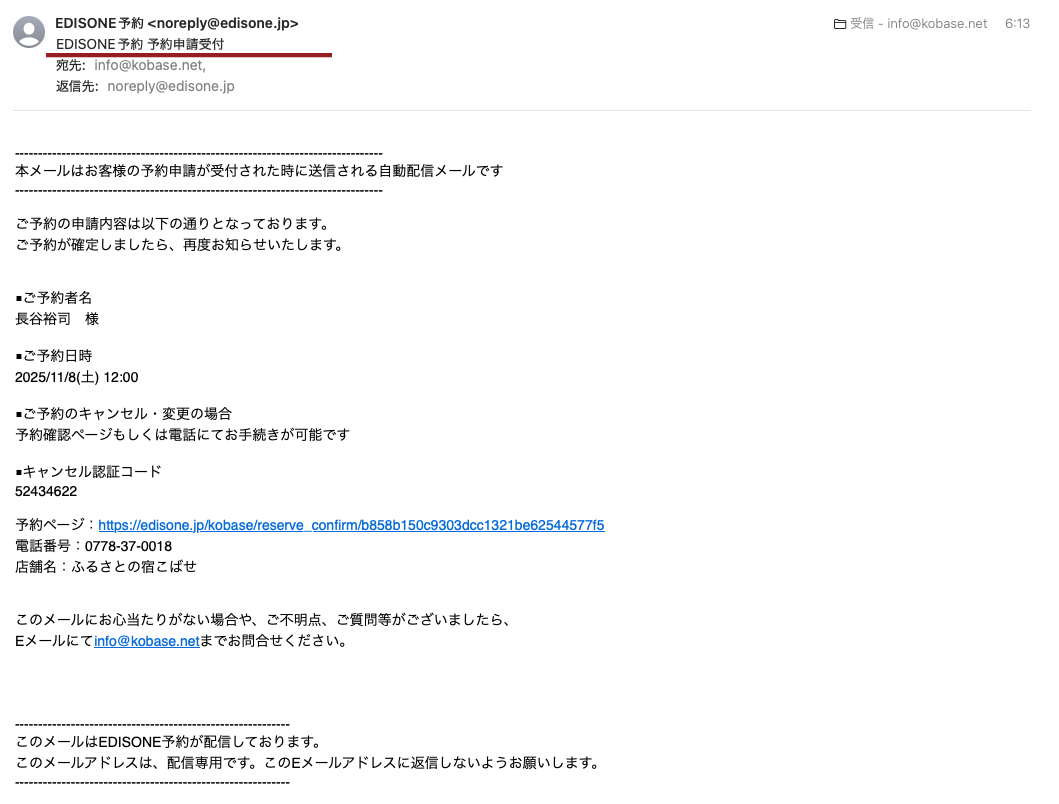
Task: Click the ■ご予約日時 heading
Action: point(60,357)
